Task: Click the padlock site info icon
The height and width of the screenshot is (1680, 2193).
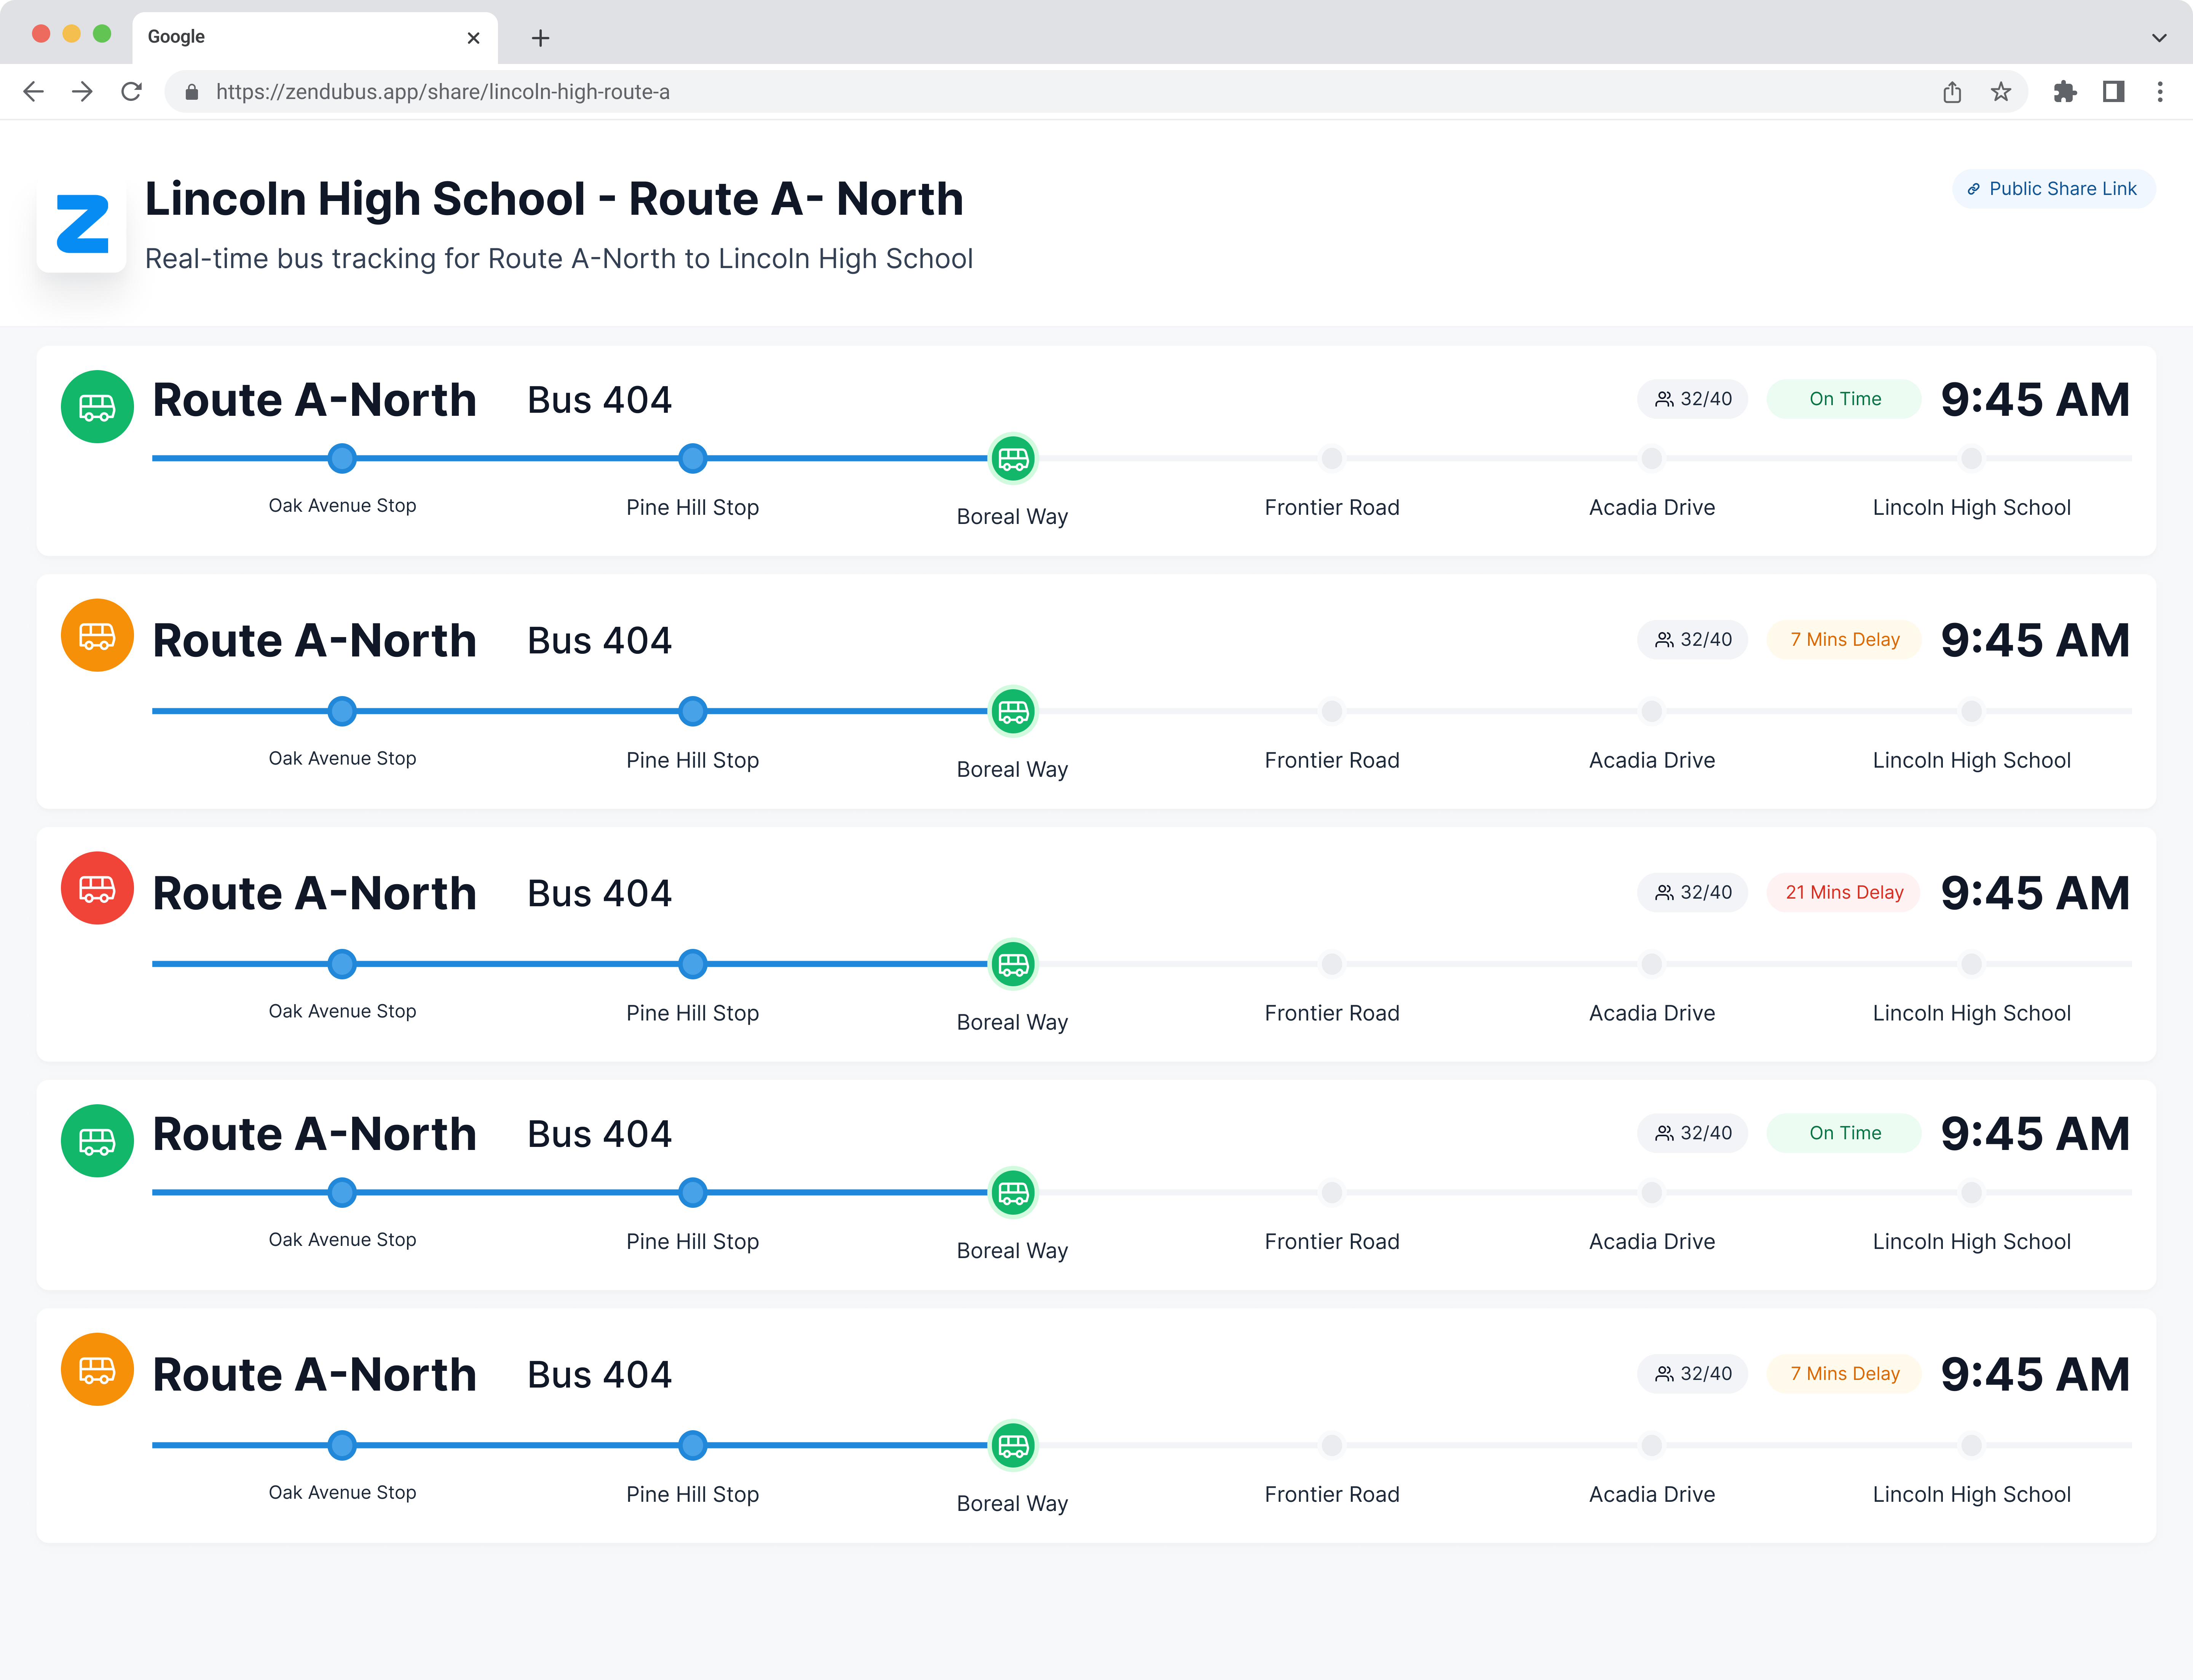Action: (x=192, y=92)
